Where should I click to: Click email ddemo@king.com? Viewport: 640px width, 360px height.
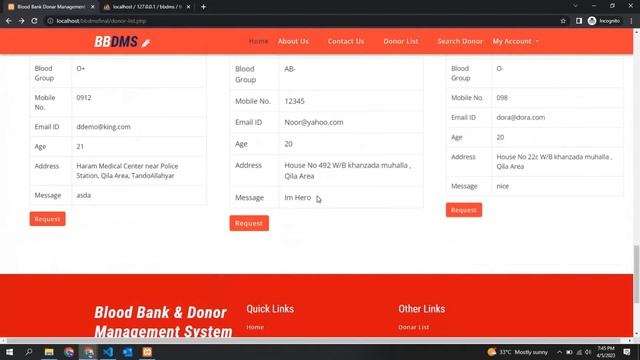[x=103, y=127]
